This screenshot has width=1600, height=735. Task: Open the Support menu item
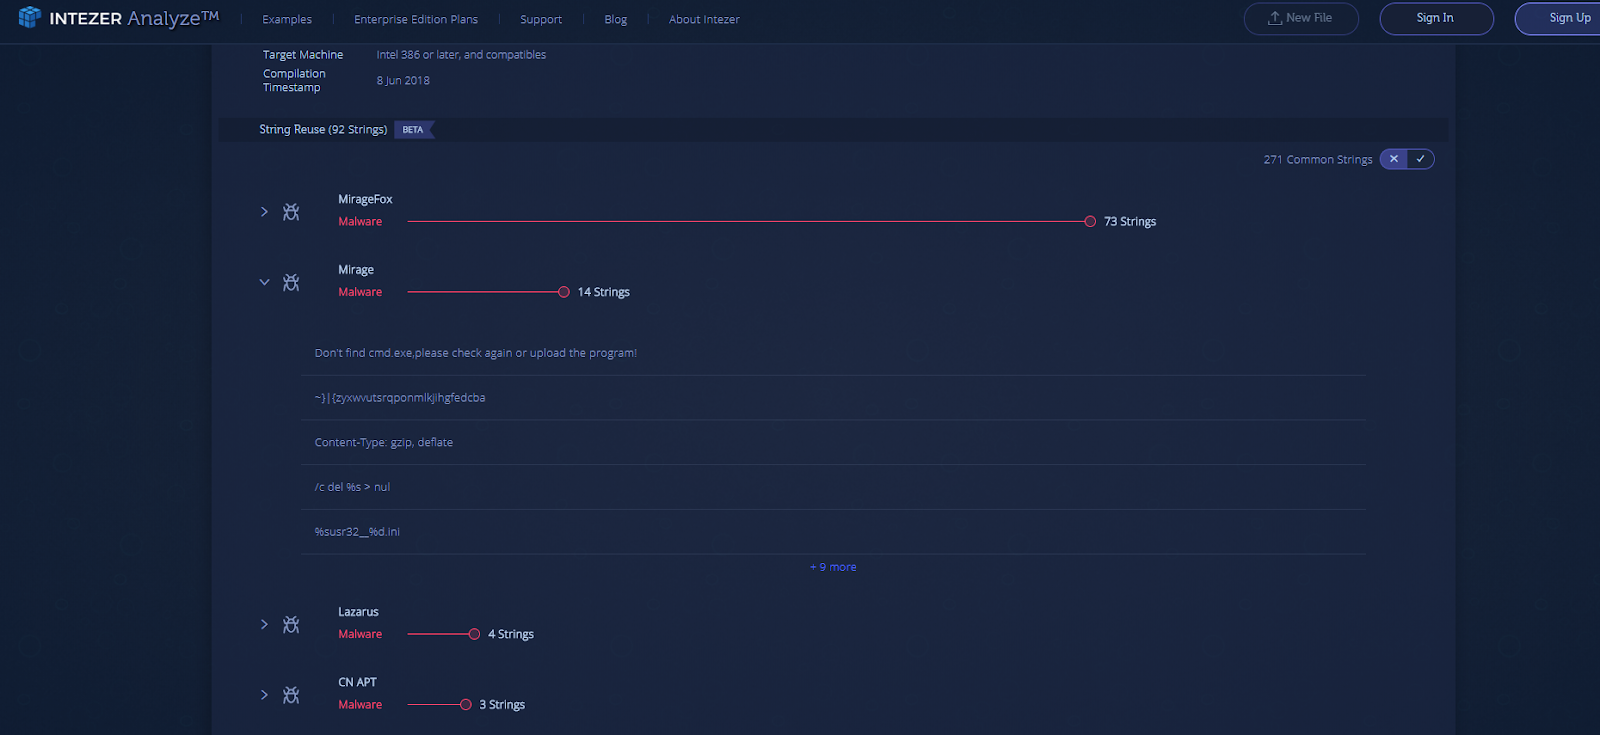pos(541,19)
